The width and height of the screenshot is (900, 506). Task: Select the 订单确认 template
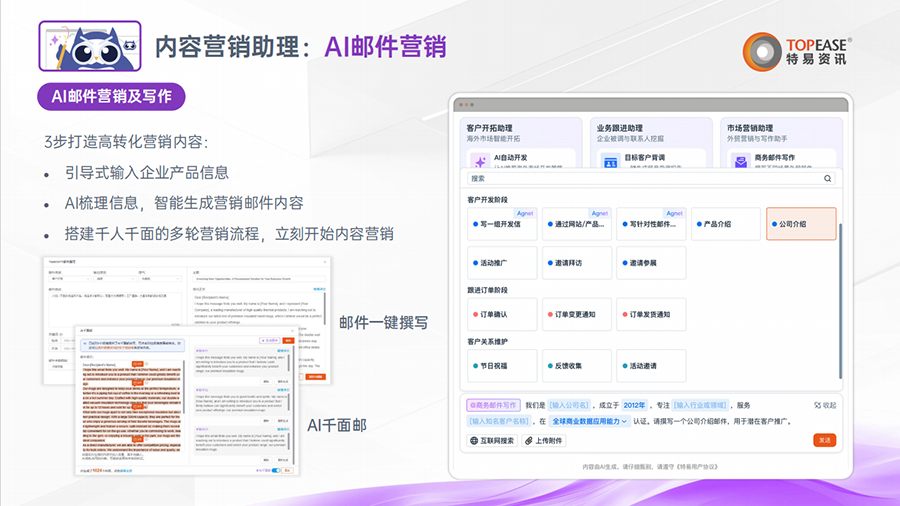(x=502, y=314)
